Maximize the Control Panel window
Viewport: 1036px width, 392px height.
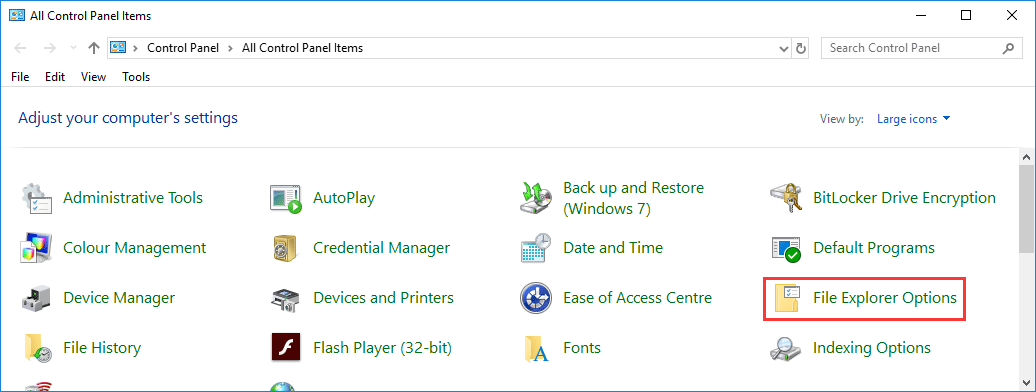click(966, 15)
